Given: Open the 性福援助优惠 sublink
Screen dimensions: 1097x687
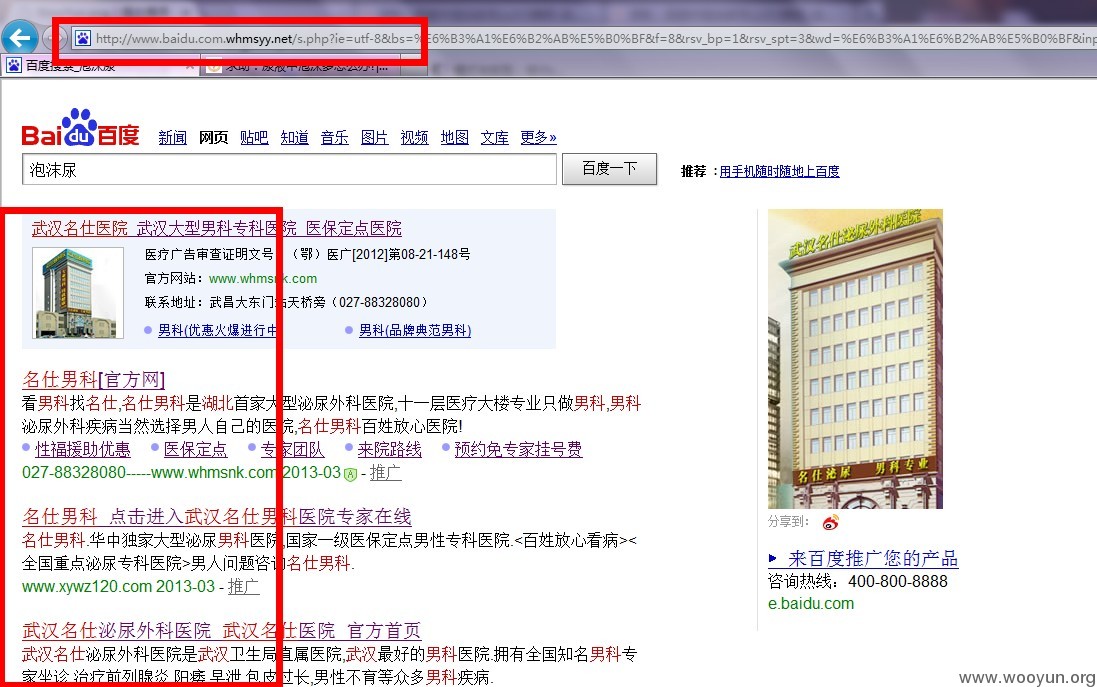Looking at the screenshot, I should coord(83,449).
